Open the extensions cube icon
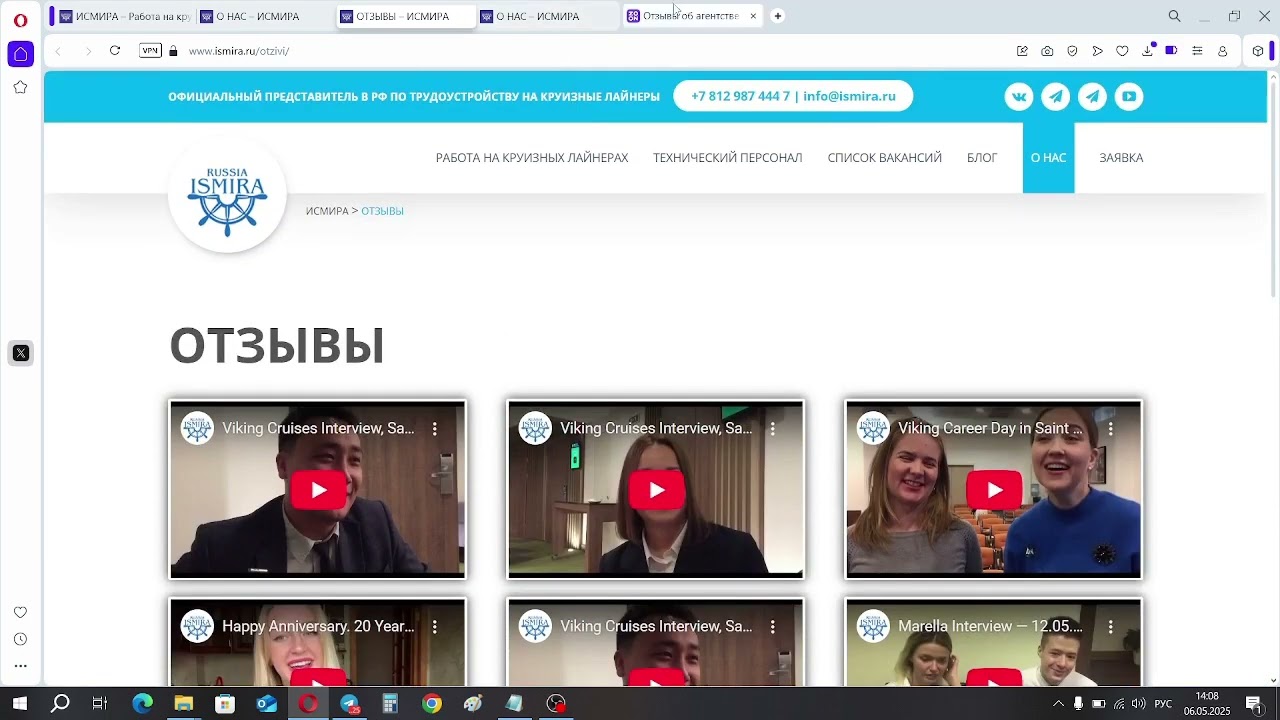 (x=1258, y=51)
